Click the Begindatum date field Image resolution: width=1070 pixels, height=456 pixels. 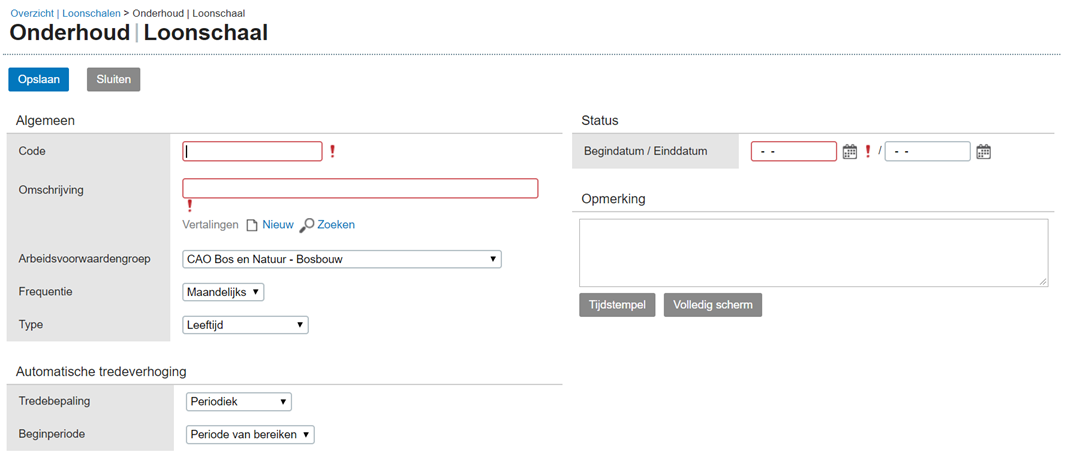click(x=794, y=152)
